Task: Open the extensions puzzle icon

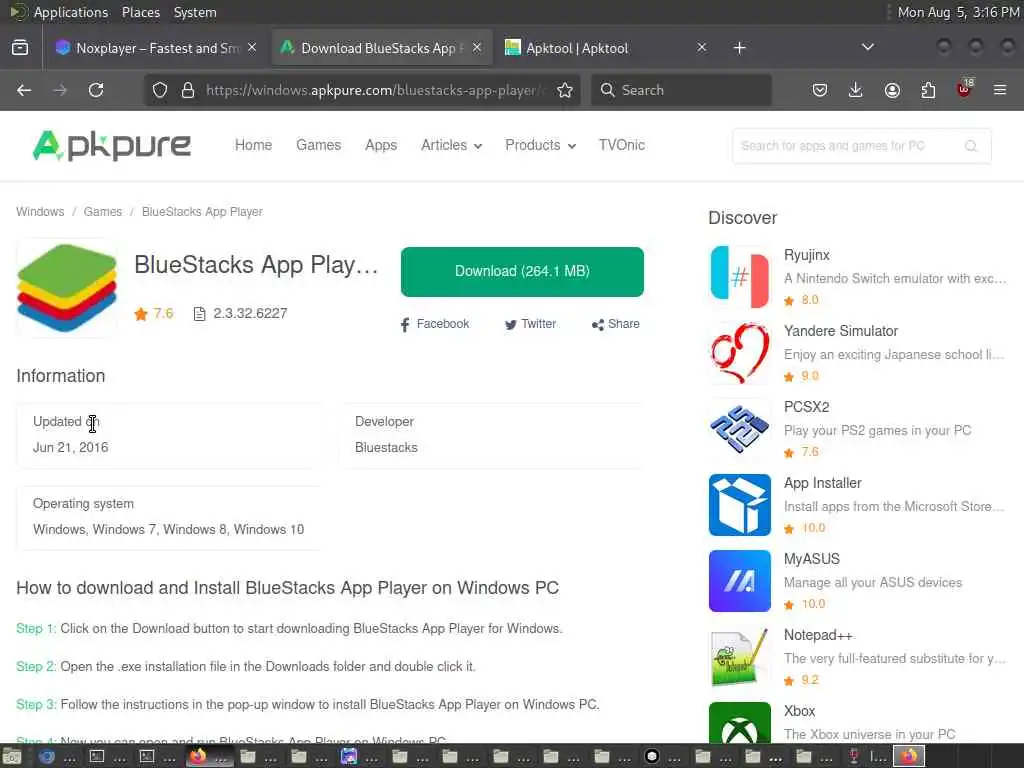Action: [x=928, y=90]
